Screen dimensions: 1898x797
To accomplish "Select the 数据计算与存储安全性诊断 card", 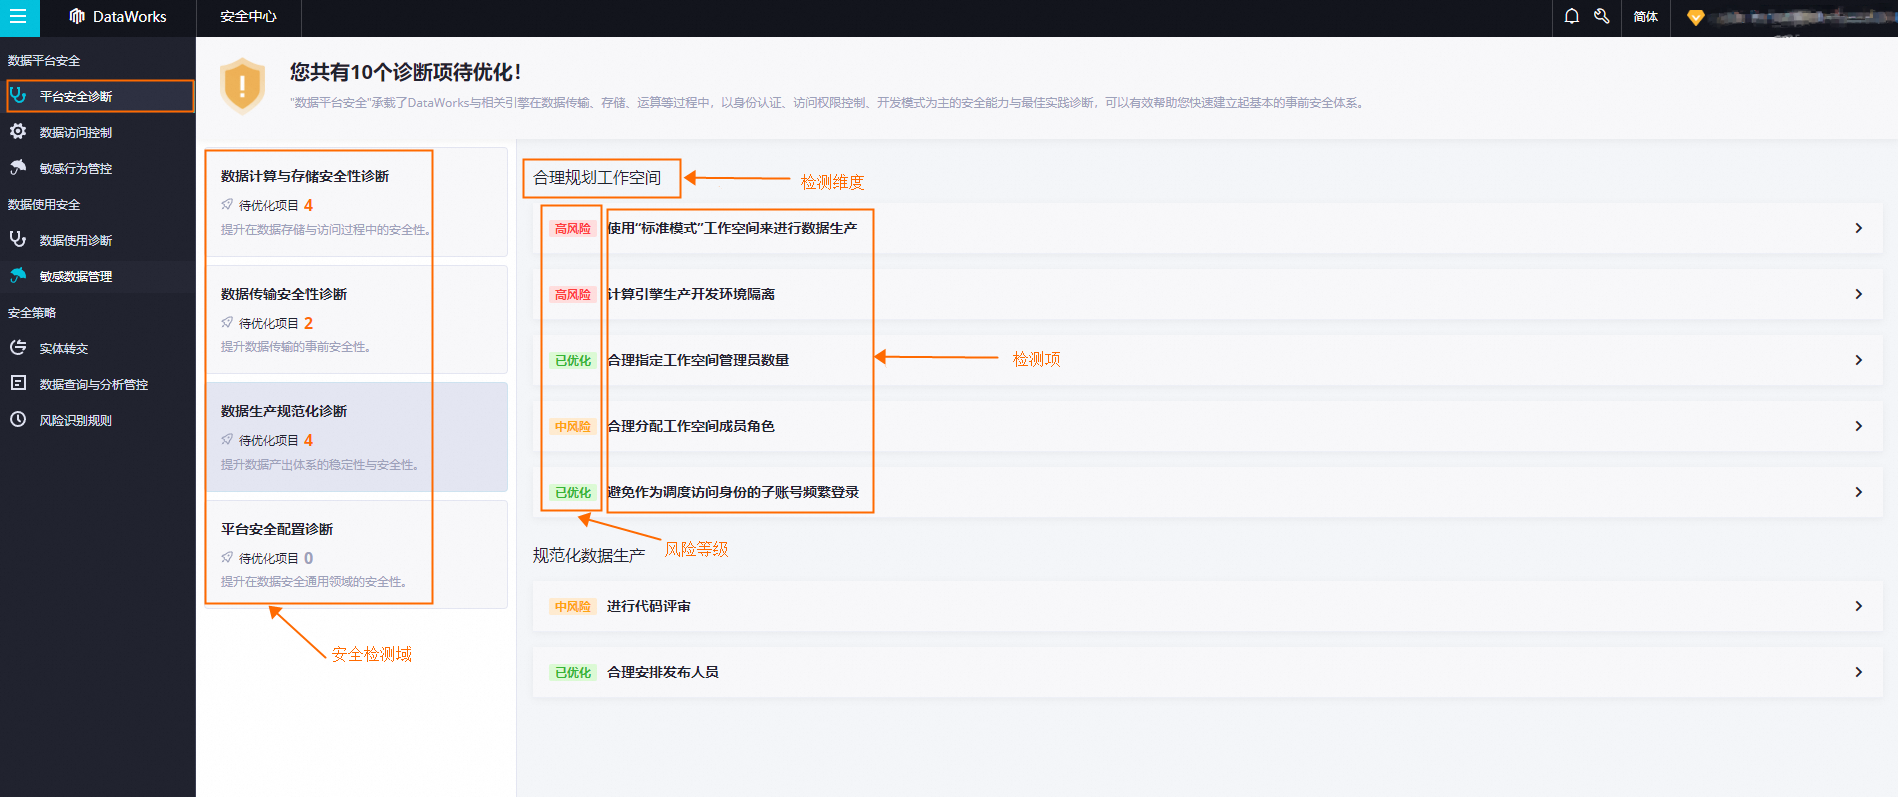I will [357, 202].
